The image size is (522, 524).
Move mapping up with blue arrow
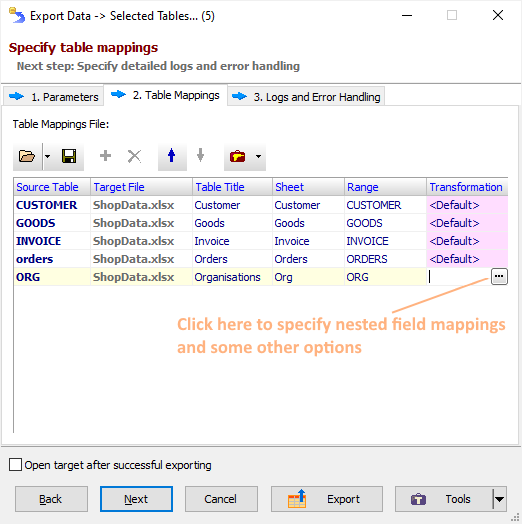click(x=172, y=156)
